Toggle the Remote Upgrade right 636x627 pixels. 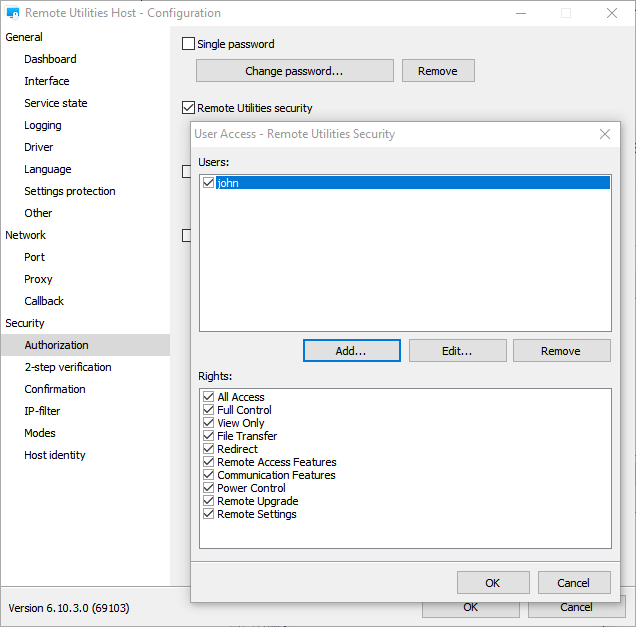pyautogui.click(x=208, y=500)
